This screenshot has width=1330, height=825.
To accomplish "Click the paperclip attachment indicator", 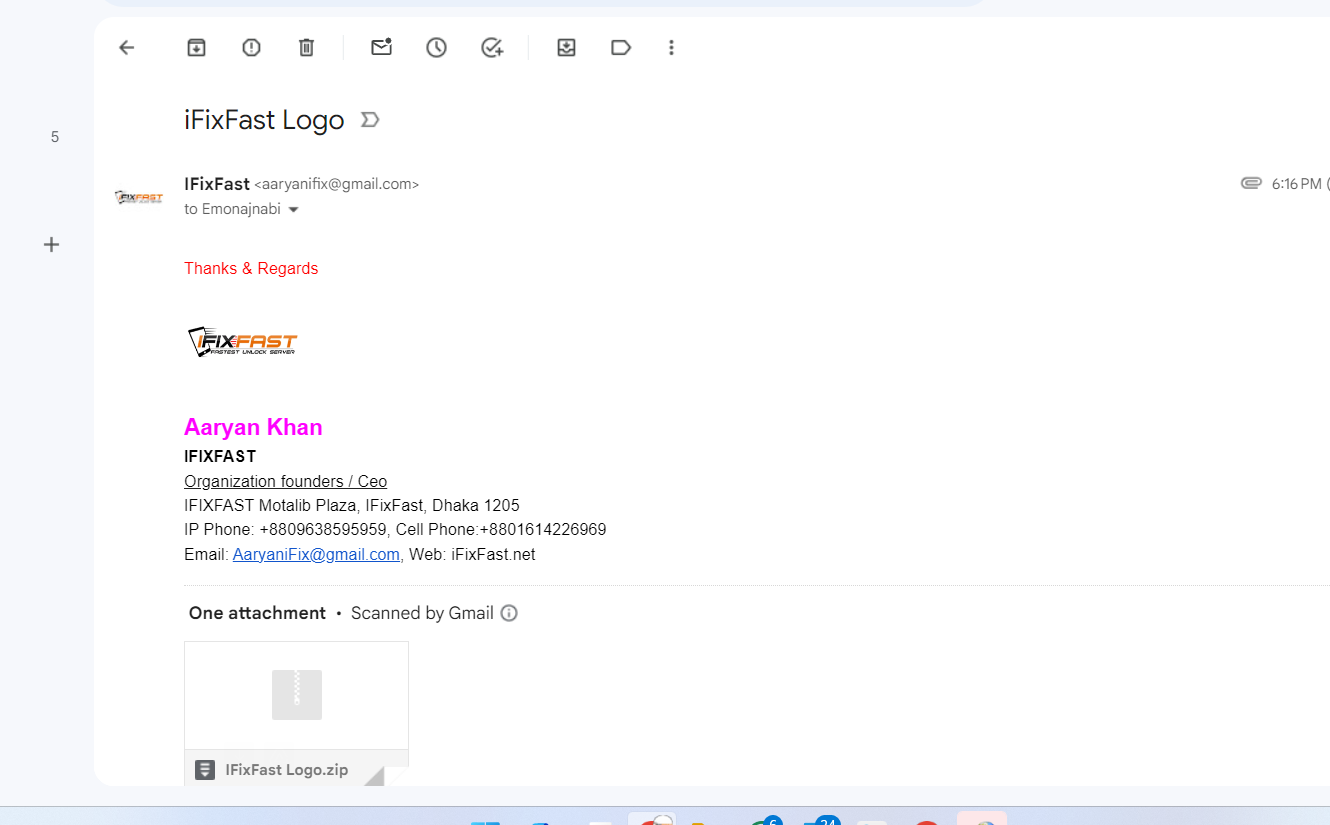I will (1250, 183).
